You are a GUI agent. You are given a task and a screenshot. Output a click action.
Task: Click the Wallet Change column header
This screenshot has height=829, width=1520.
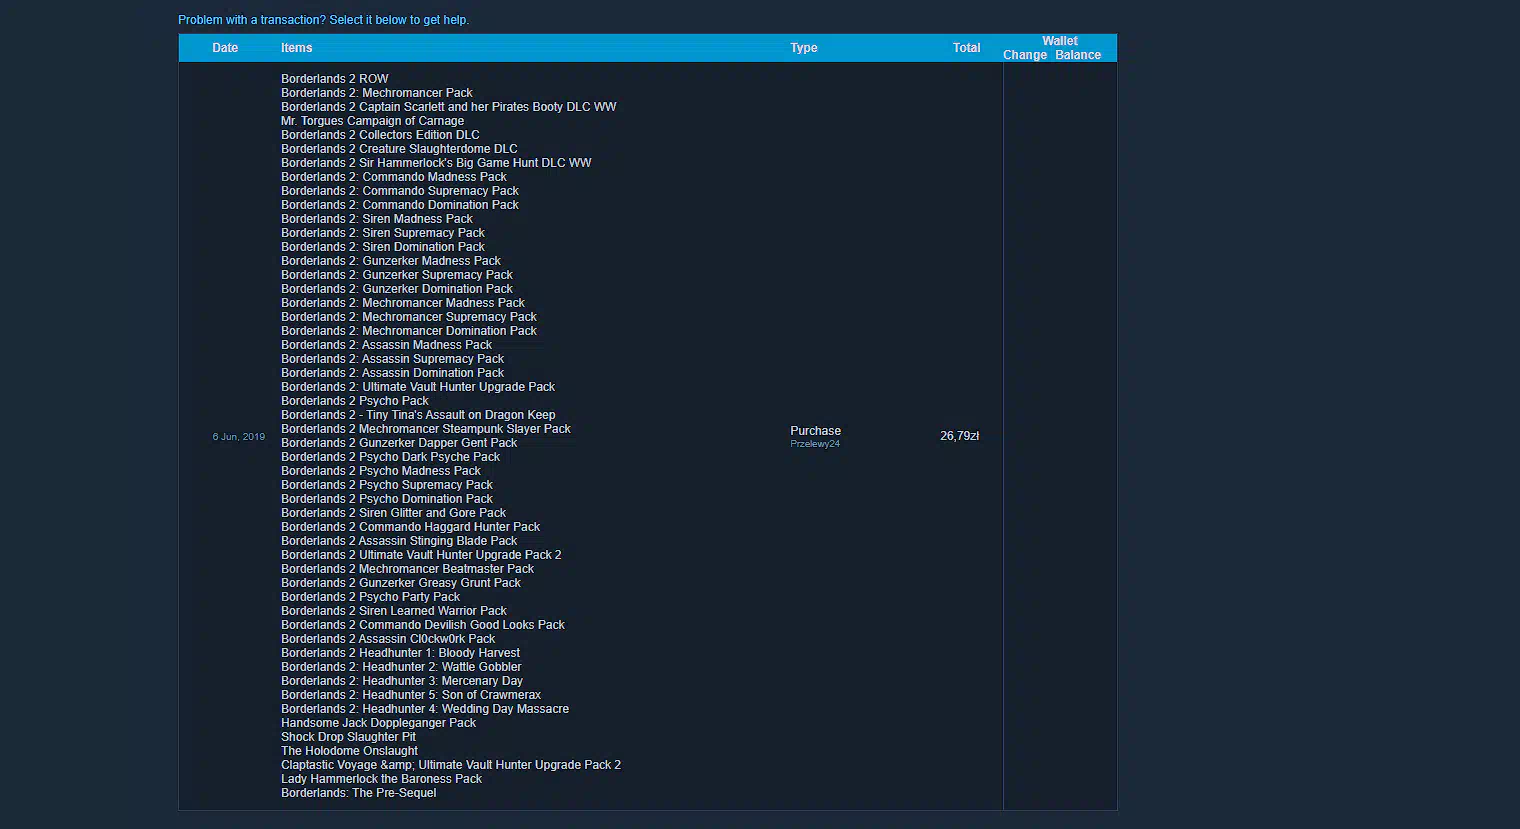pos(1025,55)
